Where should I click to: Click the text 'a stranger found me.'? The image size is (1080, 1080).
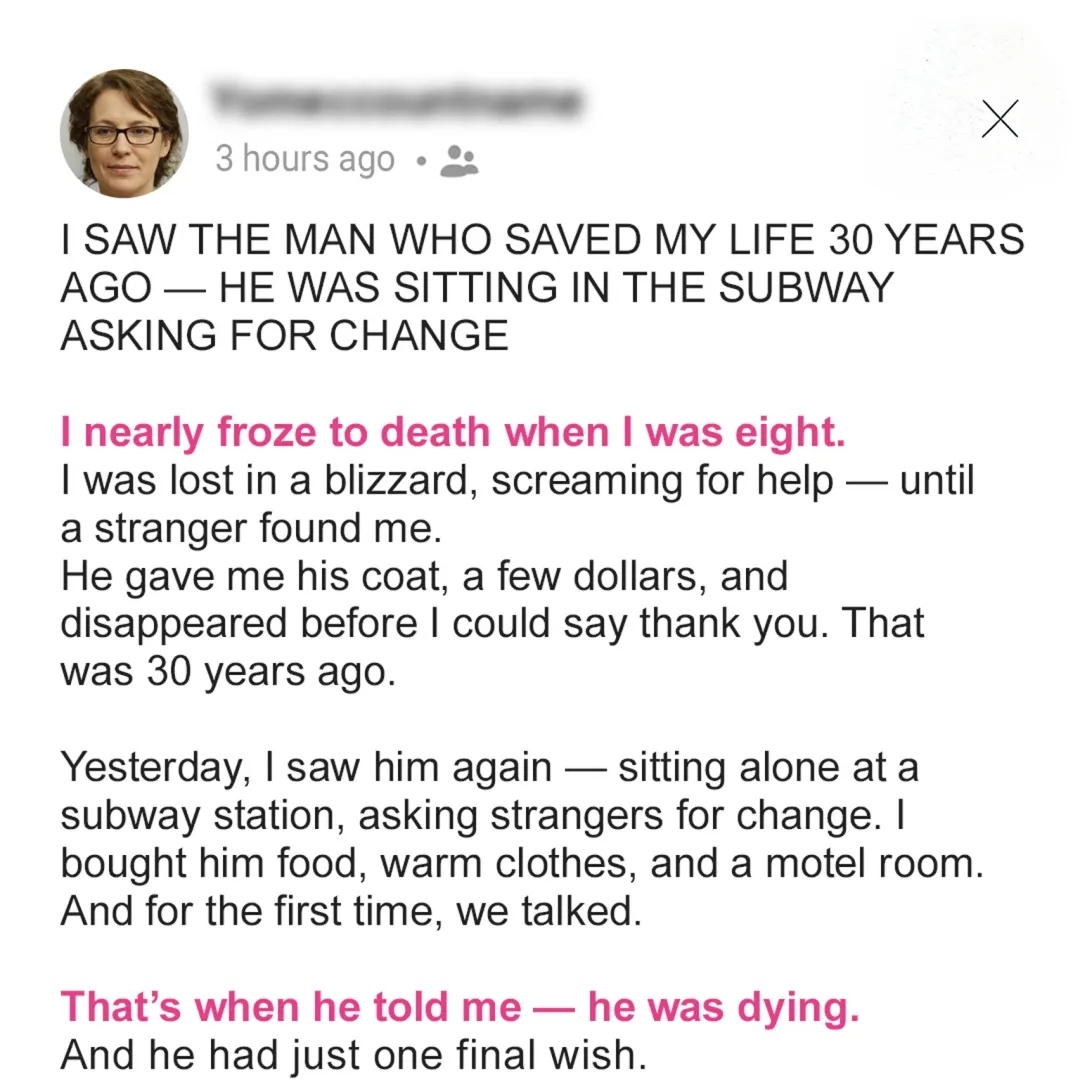(x=250, y=528)
